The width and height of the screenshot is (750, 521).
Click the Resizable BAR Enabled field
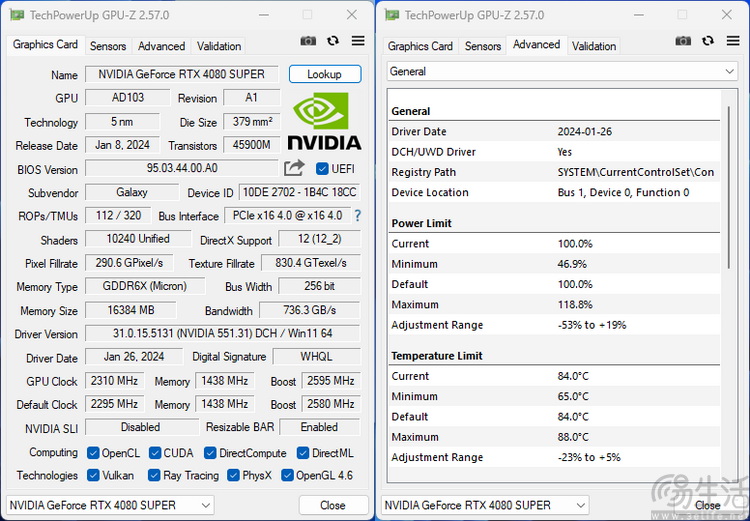pos(320,427)
